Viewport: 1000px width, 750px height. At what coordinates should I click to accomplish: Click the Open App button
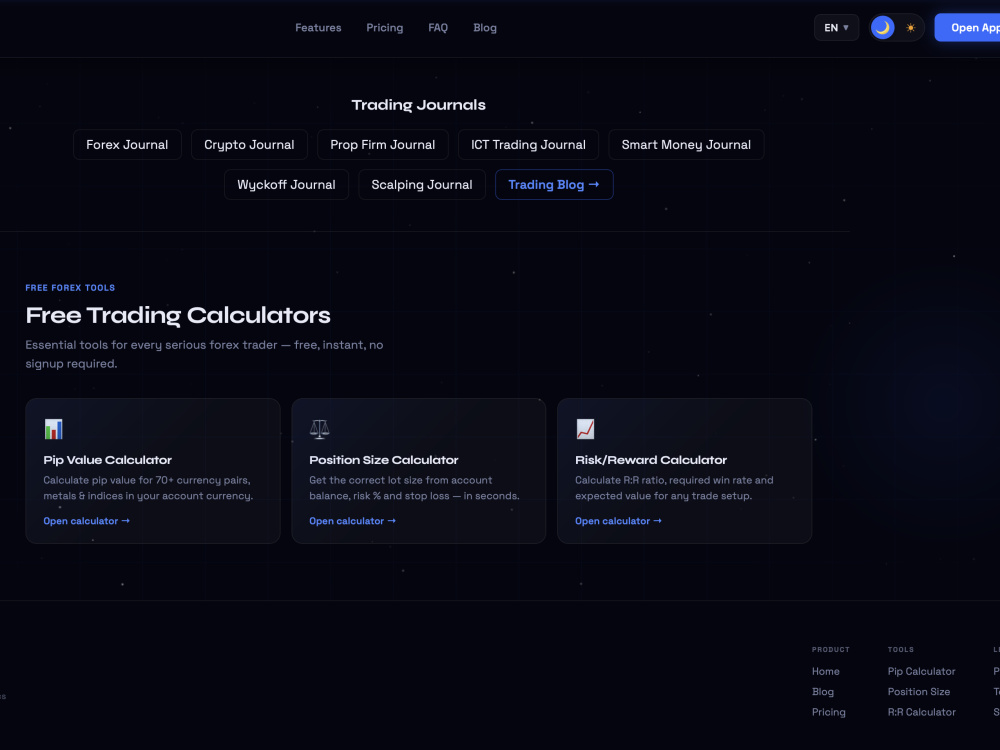tap(967, 28)
